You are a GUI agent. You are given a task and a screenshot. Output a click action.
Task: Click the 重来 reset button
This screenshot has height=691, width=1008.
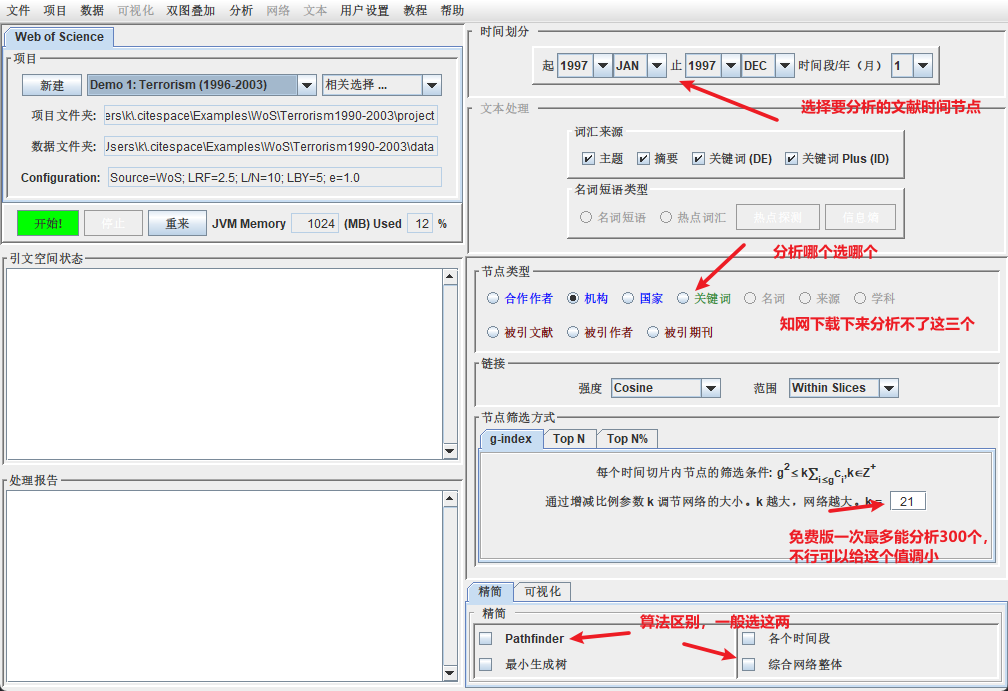177,223
